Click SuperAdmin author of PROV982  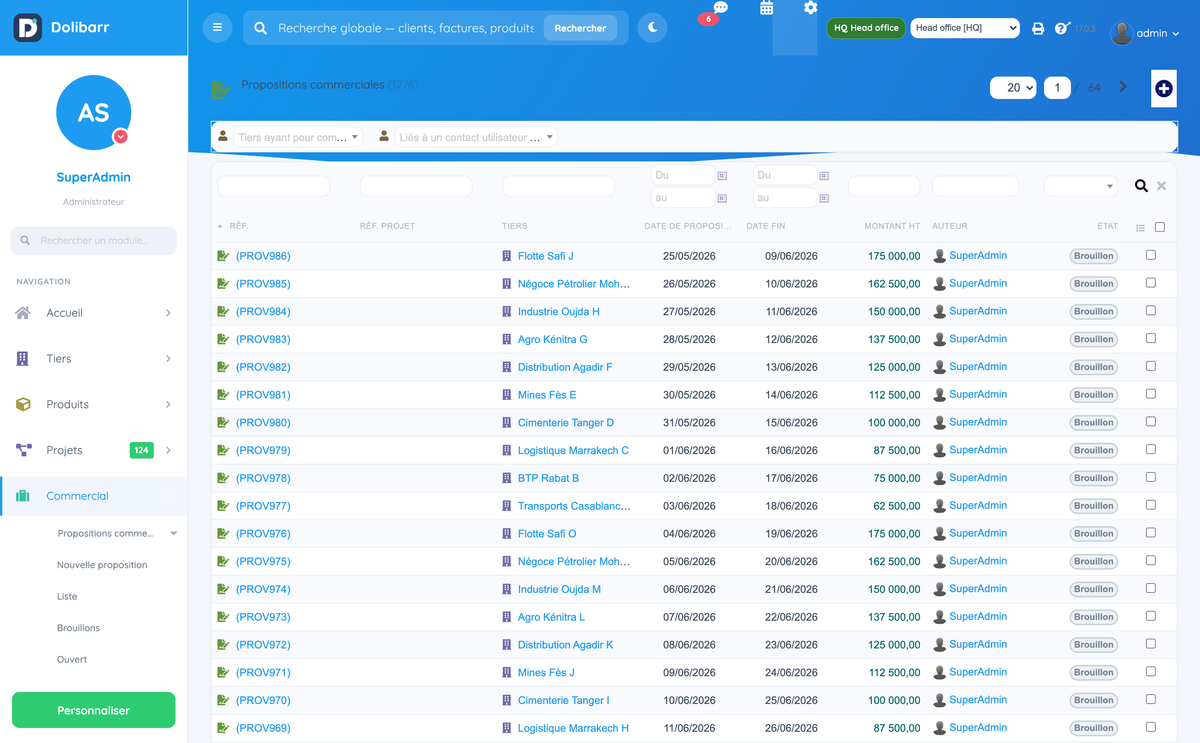(978, 367)
